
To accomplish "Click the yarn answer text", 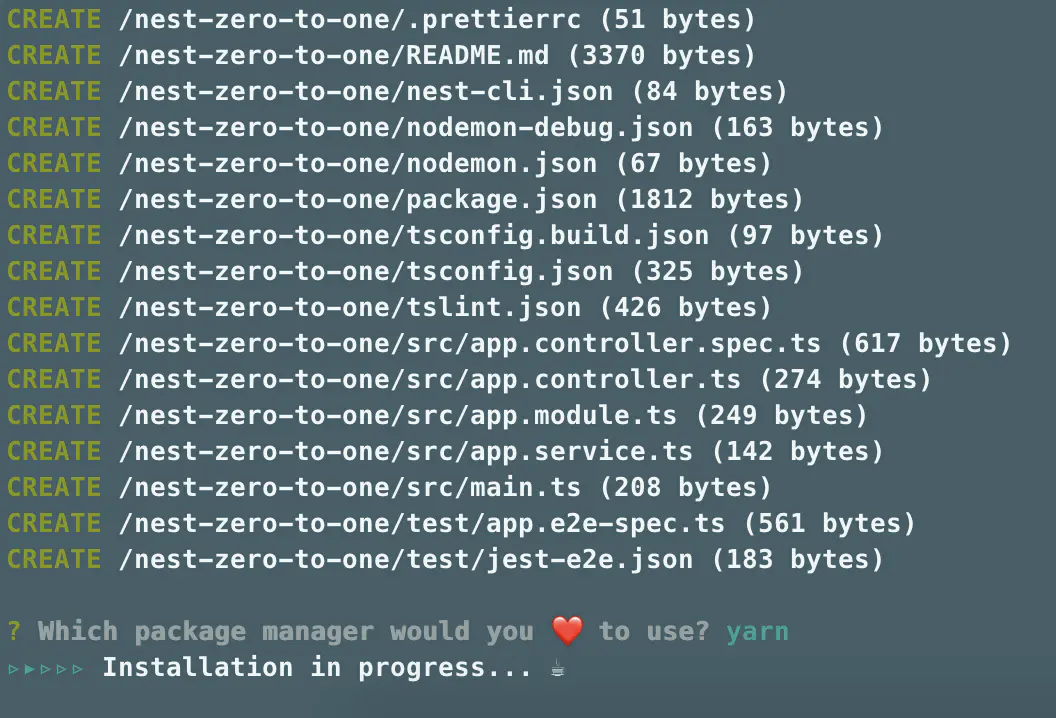I will [757, 631].
